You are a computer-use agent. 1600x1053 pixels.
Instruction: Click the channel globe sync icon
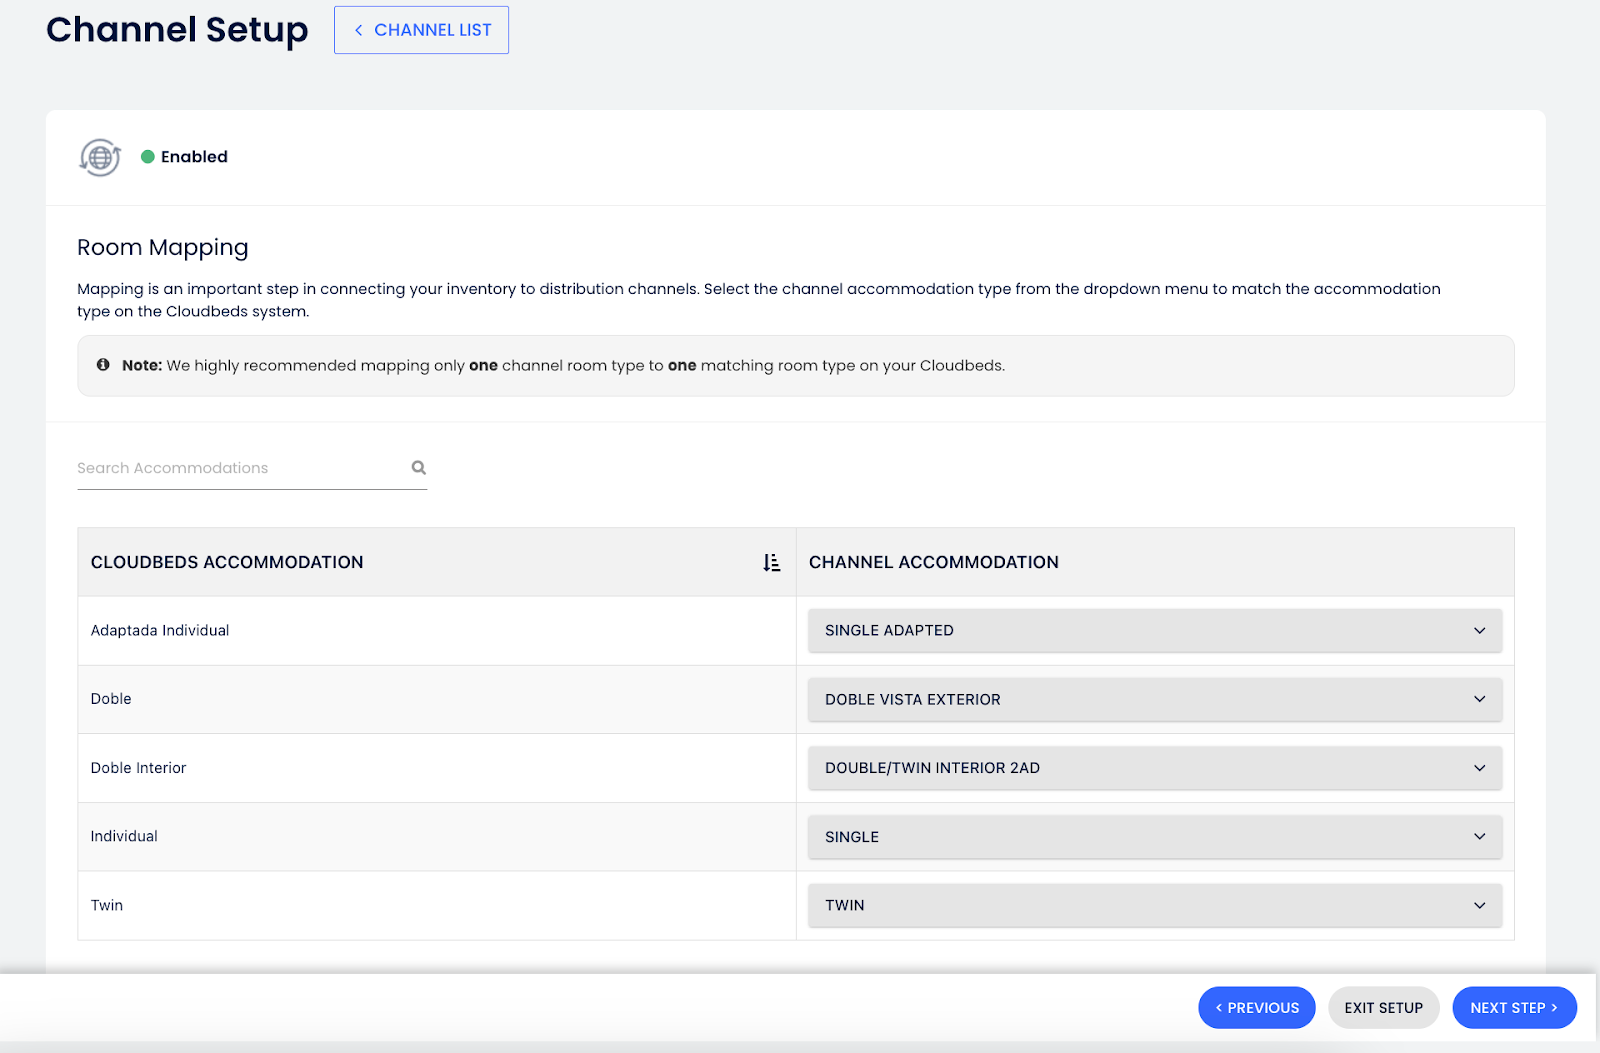click(100, 158)
